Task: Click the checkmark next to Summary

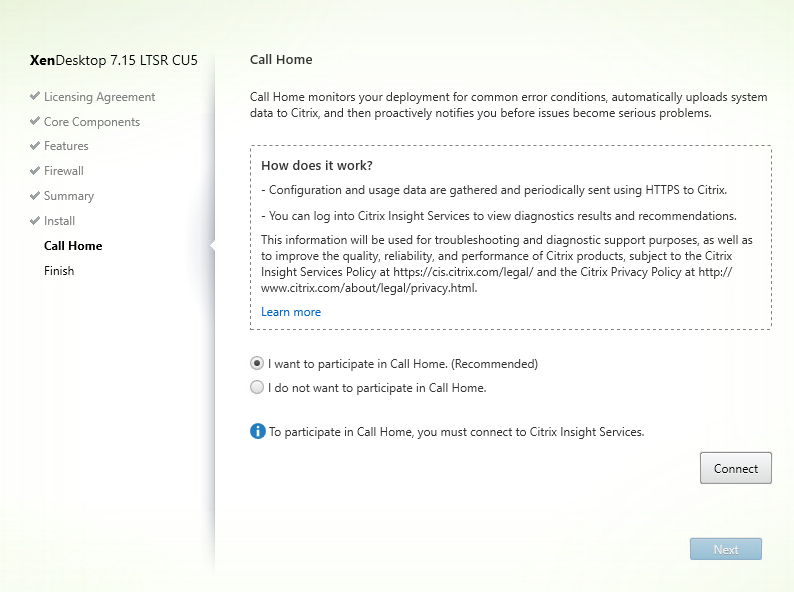Action: 34,195
